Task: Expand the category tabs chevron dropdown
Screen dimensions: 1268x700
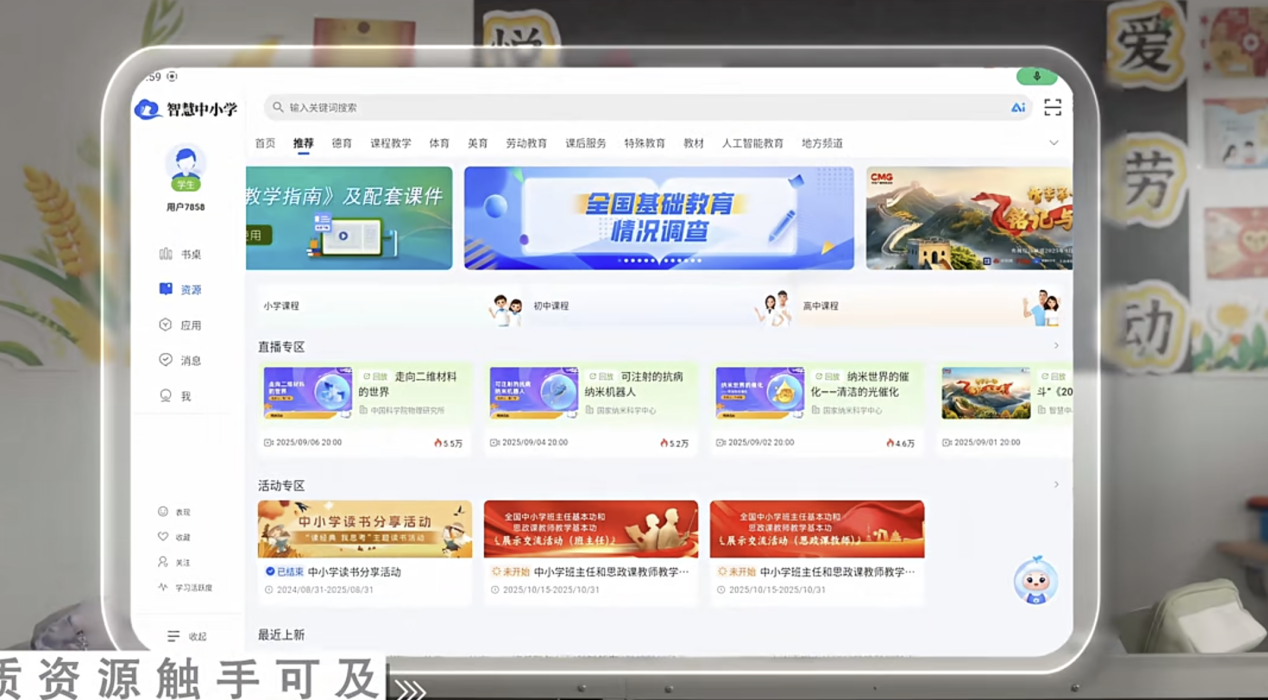Action: tap(1053, 143)
